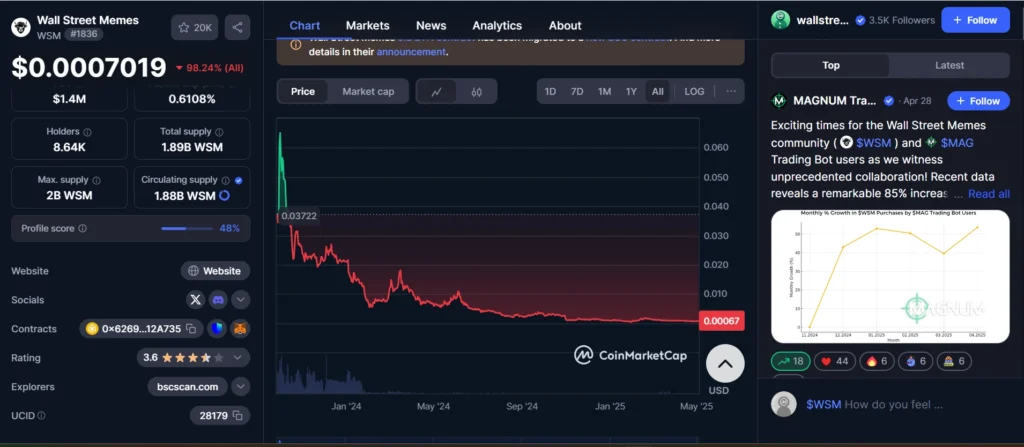
Task: Click the $WSM ticker in post
Action: coord(873,142)
